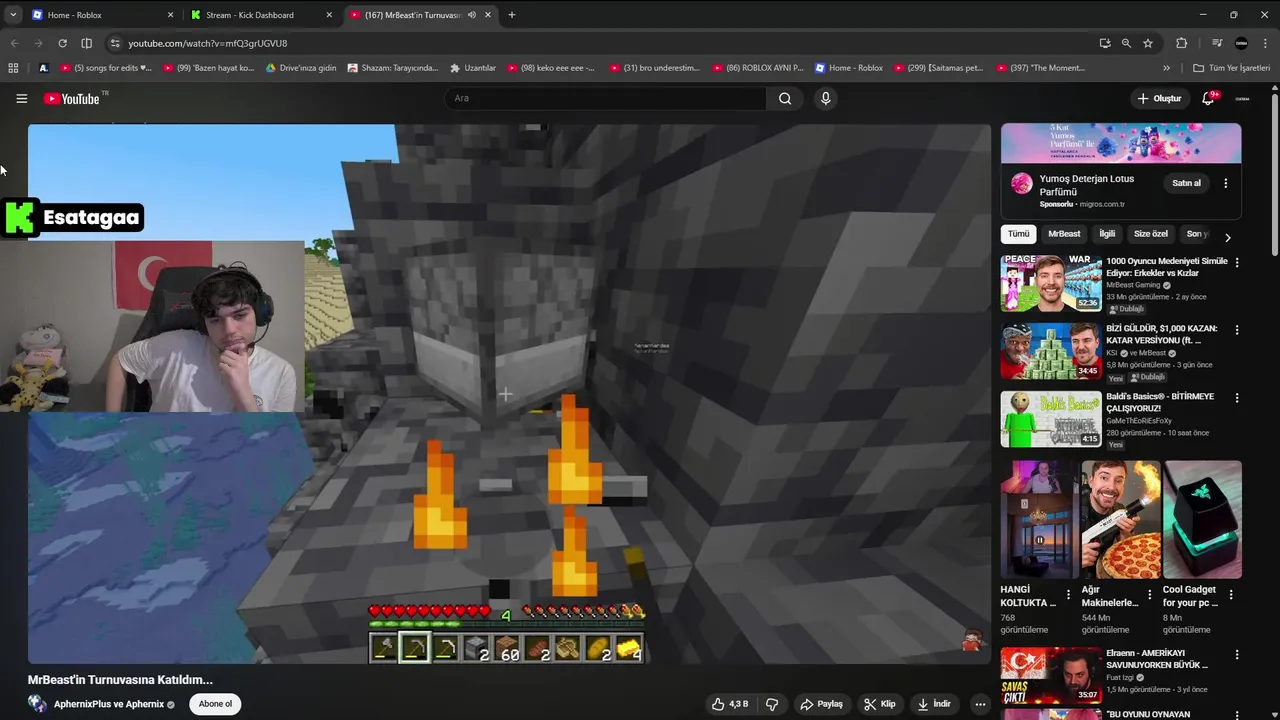The image size is (1280, 720).
Task: Click Satın al on the Yumoş ad
Action: 1186,183
